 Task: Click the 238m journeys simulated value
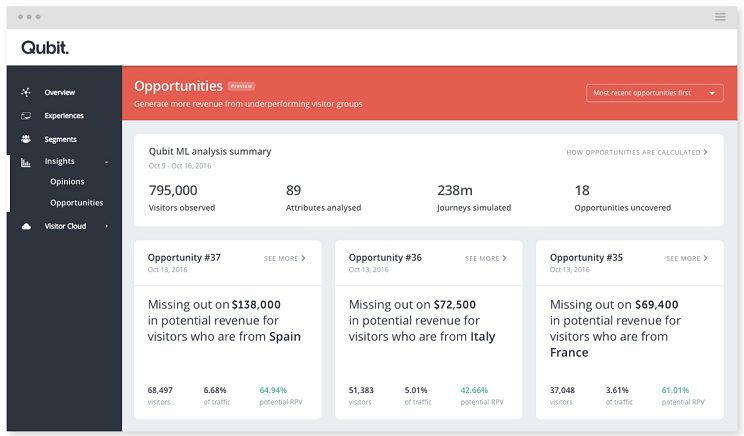coord(455,190)
